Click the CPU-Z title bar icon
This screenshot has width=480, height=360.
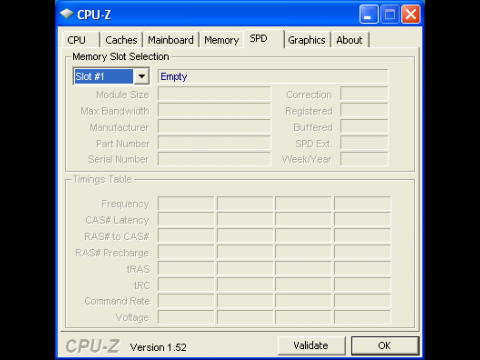coord(67,14)
